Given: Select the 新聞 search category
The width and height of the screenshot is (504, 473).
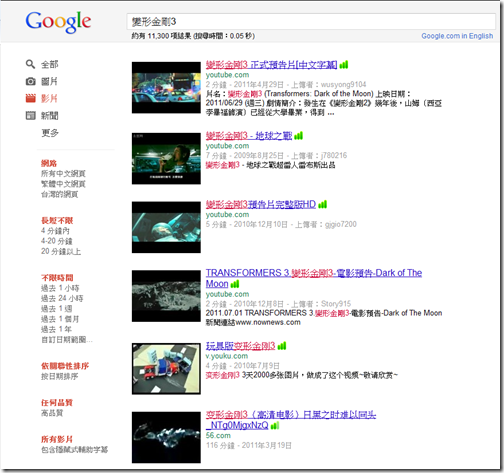Looking at the screenshot, I should [x=49, y=116].
